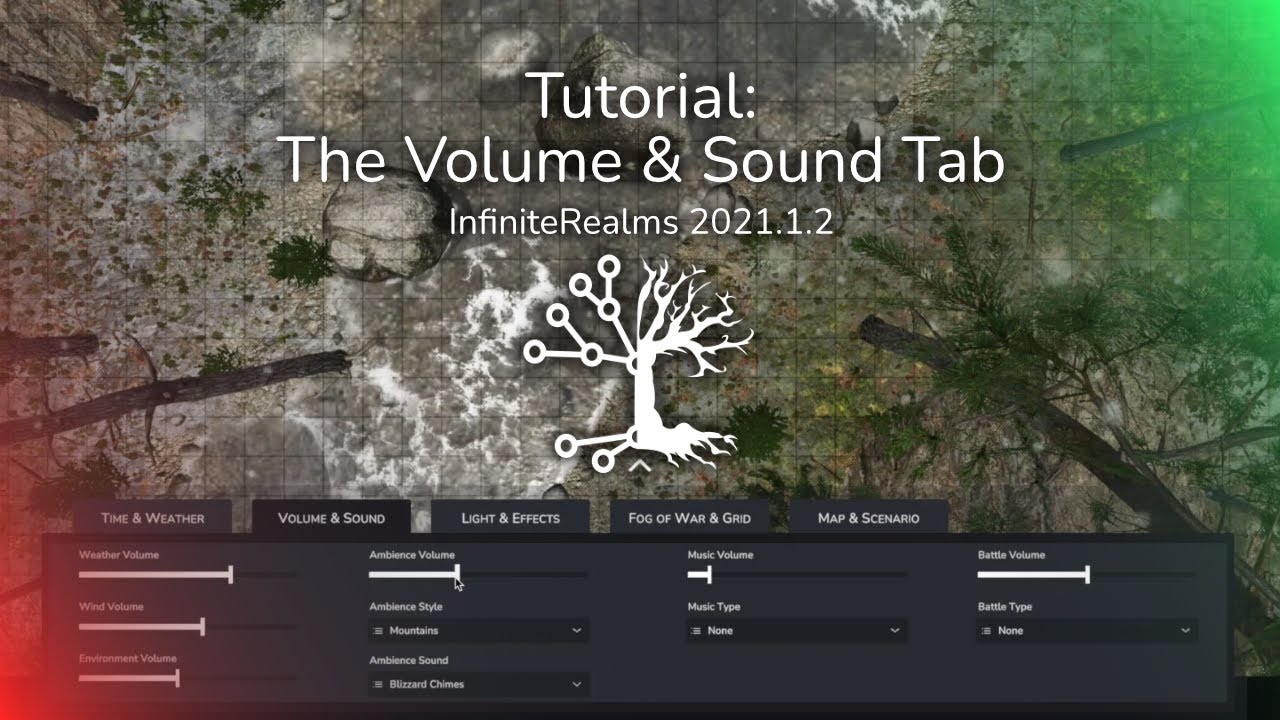Switch to the Time & Weather tab
Image resolution: width=1280 pixels, height=720 pixels.
[152, 518]
